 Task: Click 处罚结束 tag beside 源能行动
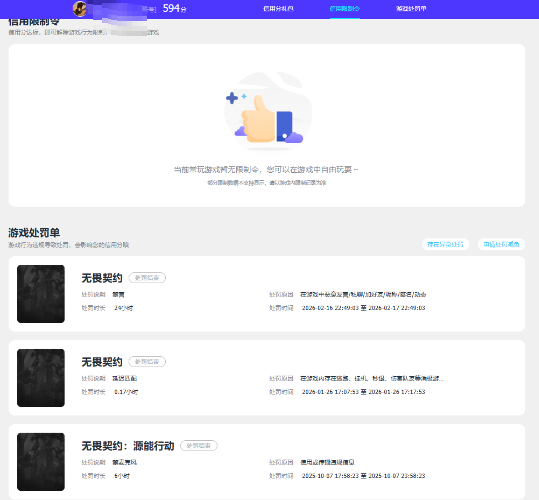coord(199,445)
